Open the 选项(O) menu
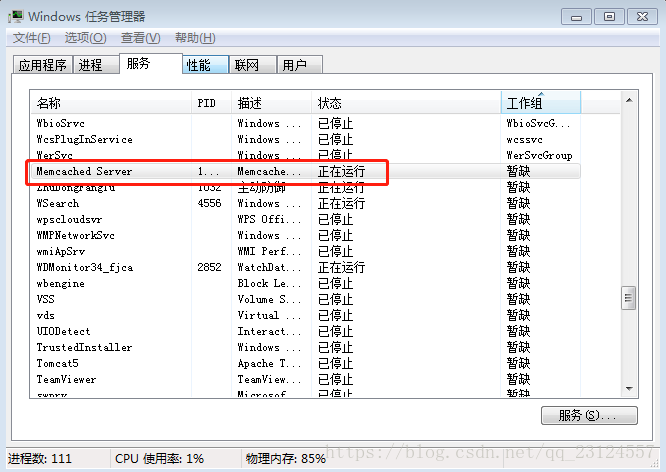Image resolution: width=666 pixels, height=472 pixels. coord(85,38)
